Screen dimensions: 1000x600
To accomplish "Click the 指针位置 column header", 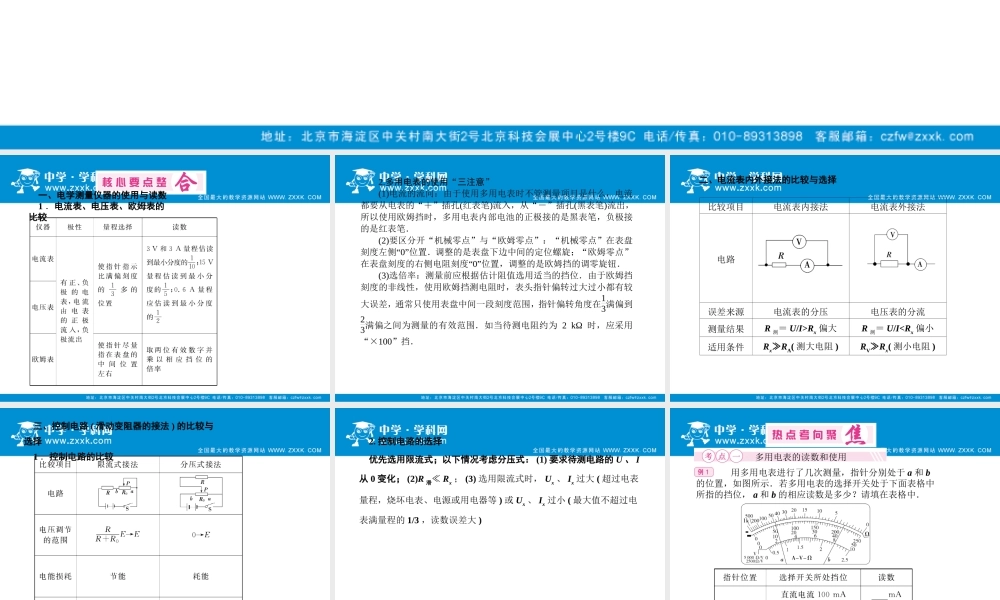I will pyautogui.click(x=740, y=577).
